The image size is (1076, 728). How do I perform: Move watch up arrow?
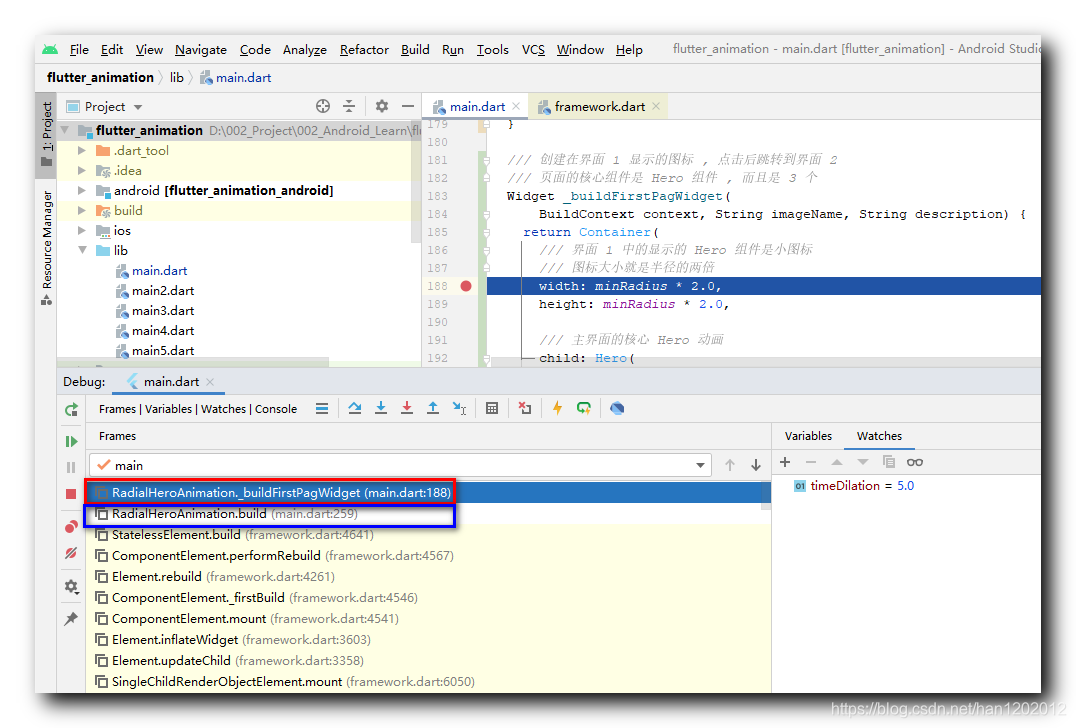tap(837, 462)
